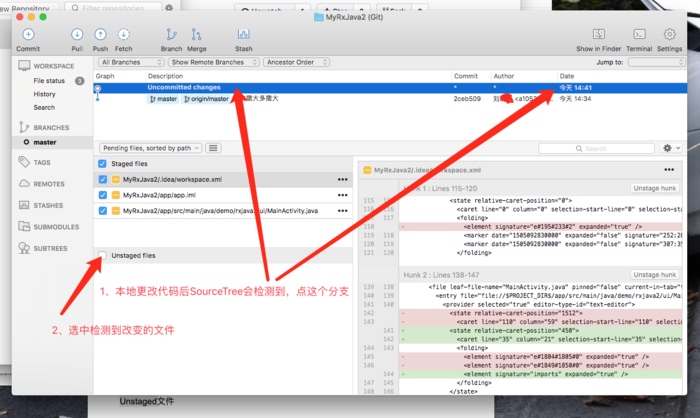Click the Push toolbar icon
This screenshot has width=700, height=418.
click(x=100, y=34)
